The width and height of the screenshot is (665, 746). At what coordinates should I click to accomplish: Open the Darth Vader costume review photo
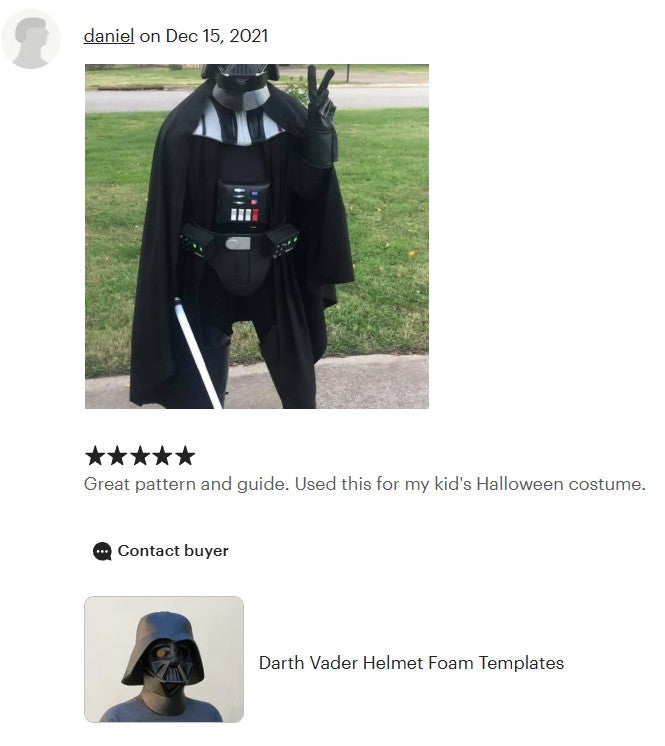click(257, 236)
